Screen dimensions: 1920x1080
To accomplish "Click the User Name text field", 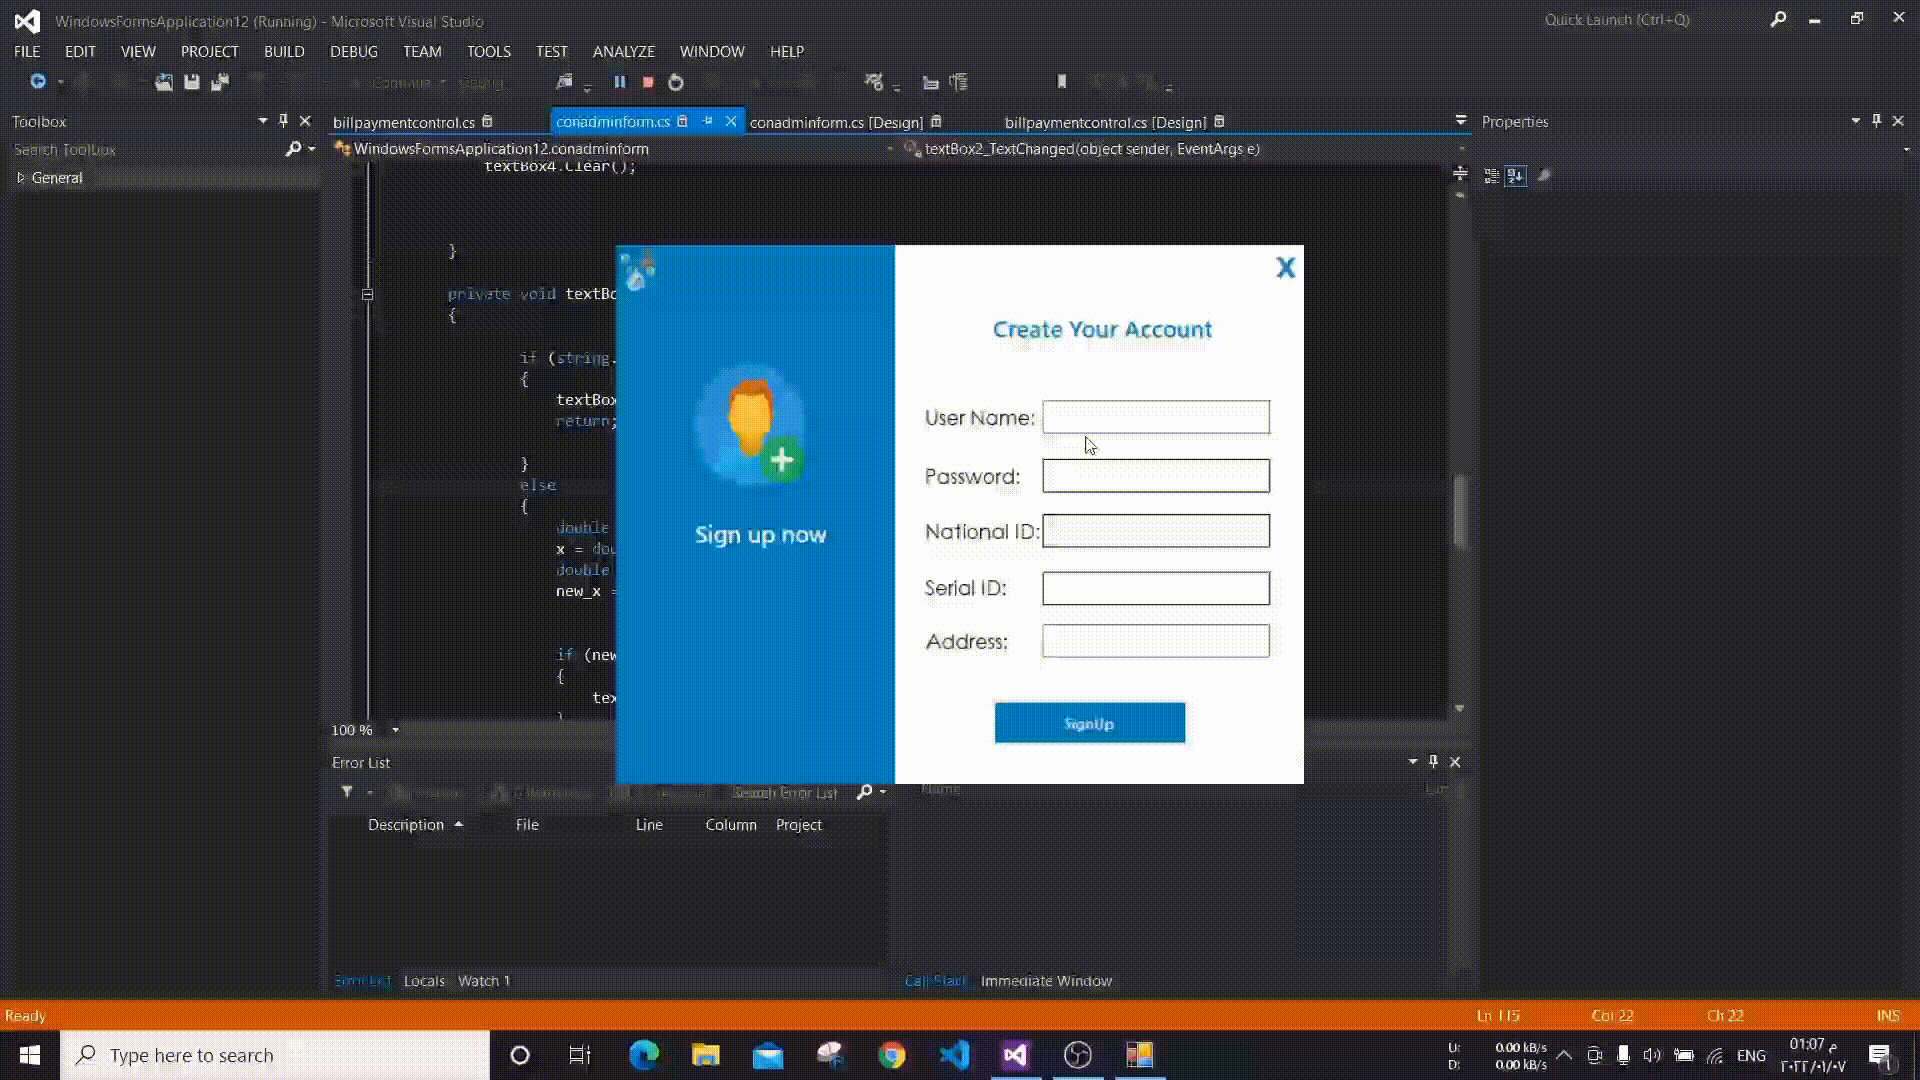I will pos(1155,417).
